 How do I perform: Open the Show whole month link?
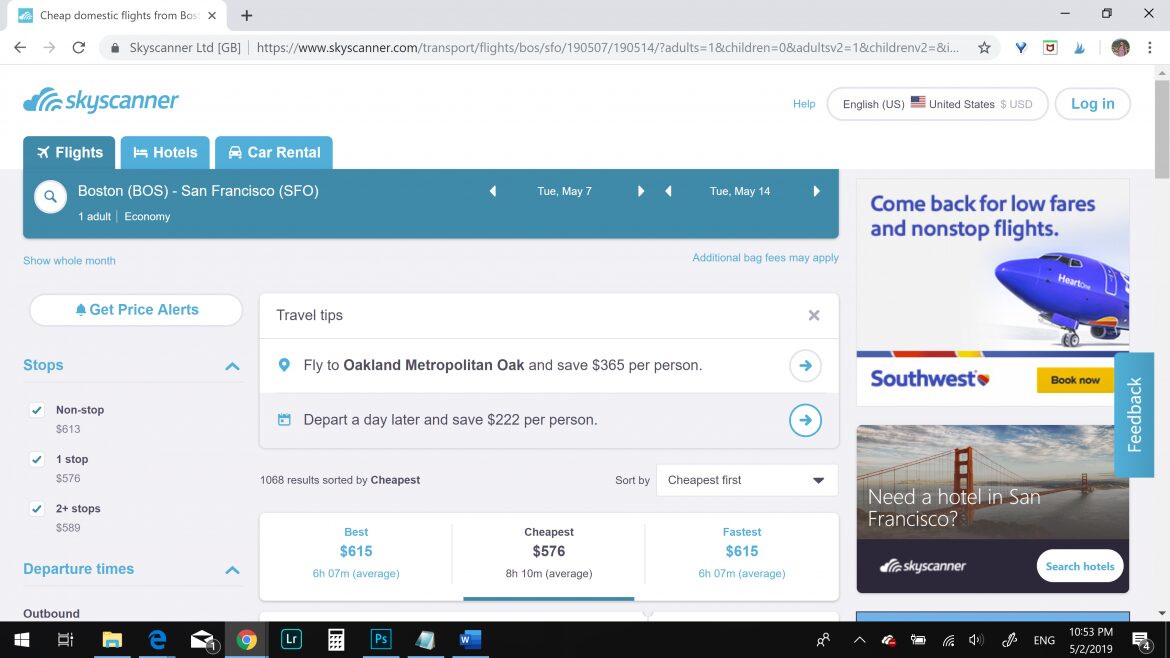tap(69, 261)
